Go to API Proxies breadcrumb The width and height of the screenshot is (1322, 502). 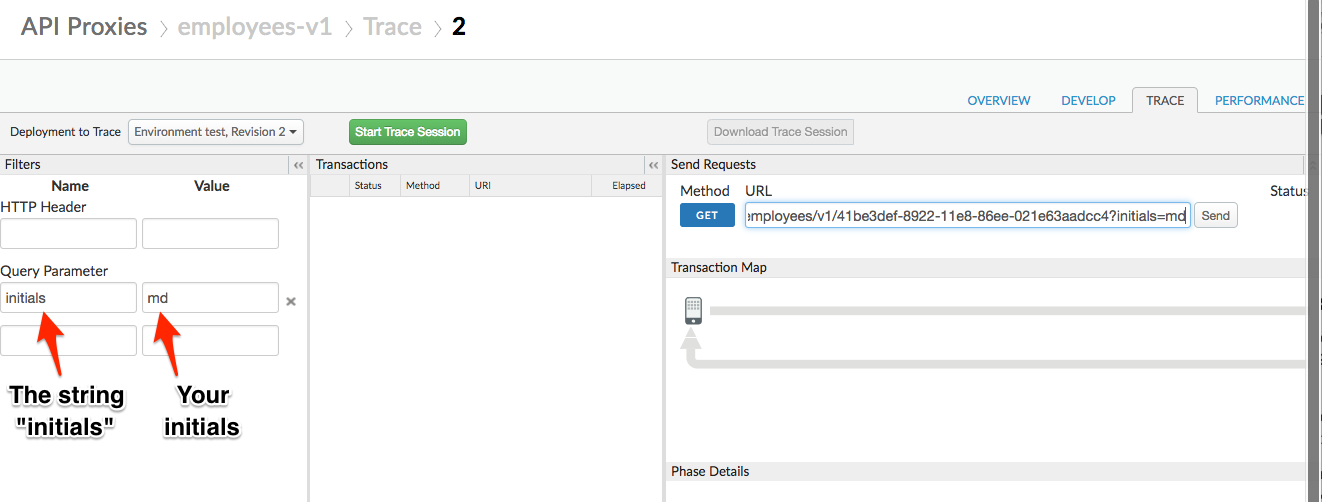click(84, 27)
